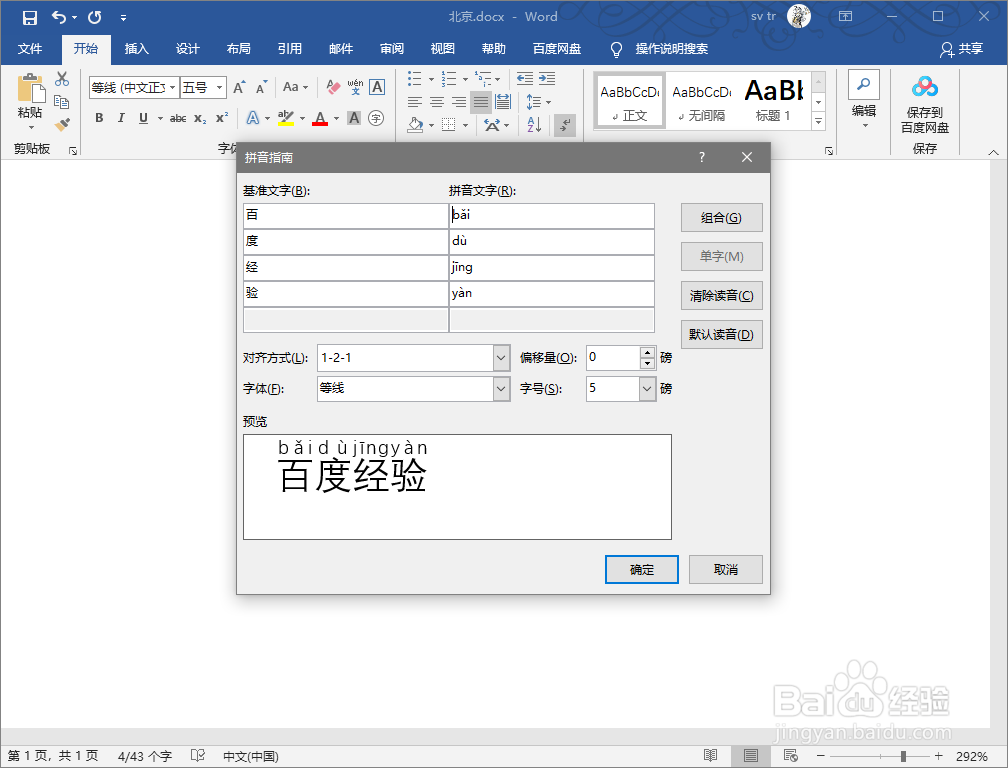
Task: Click the help question mark in dialog
Action: point(702,157)
